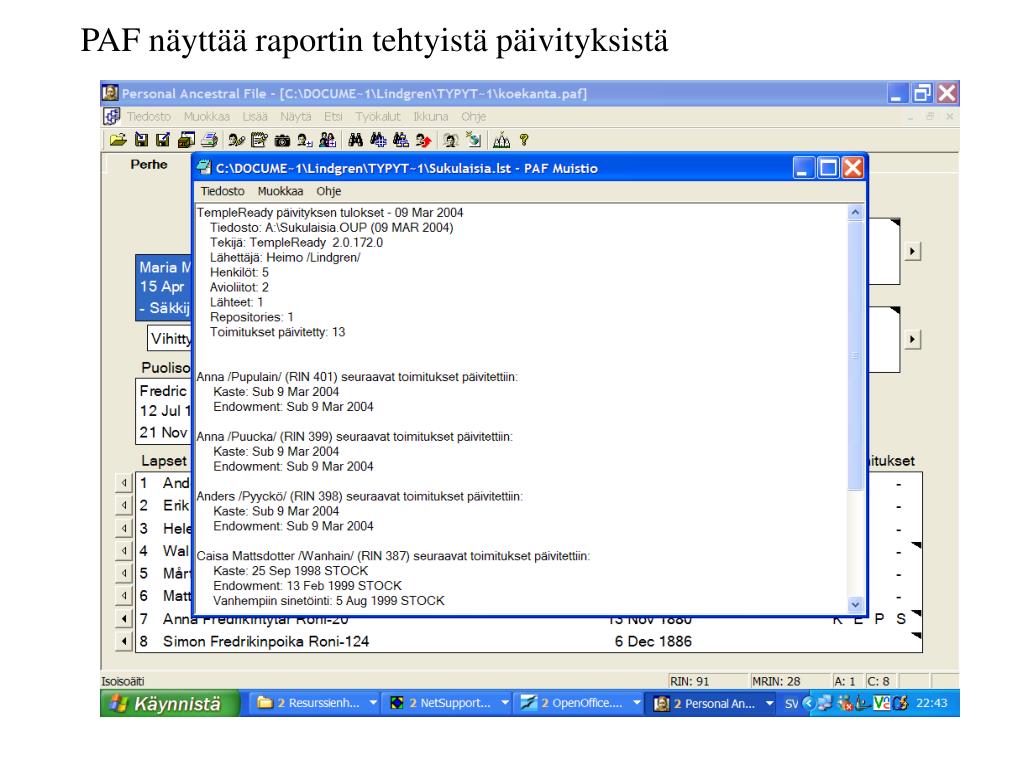Open Tiedosto menu in PAF Muistio window
This screenshot has width=1024, height=768.
[x=222, y=191]
